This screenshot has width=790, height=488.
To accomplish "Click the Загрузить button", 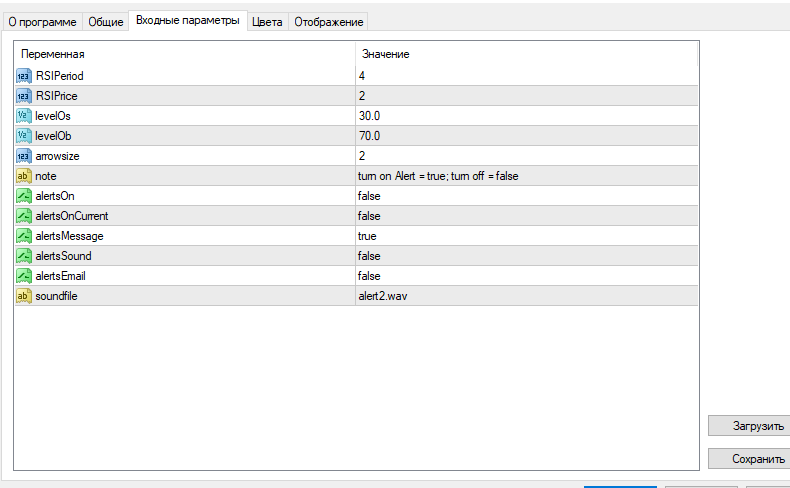I will (749, 426).
